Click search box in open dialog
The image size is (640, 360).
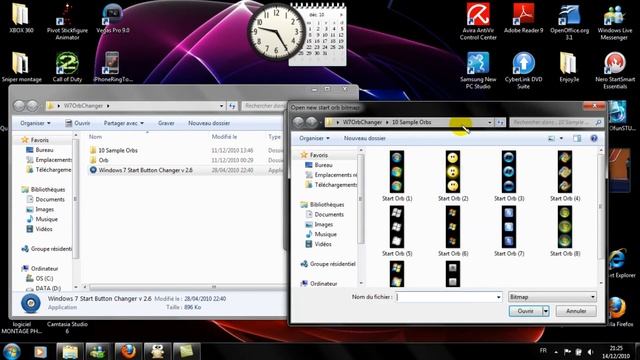pos(556,122)
